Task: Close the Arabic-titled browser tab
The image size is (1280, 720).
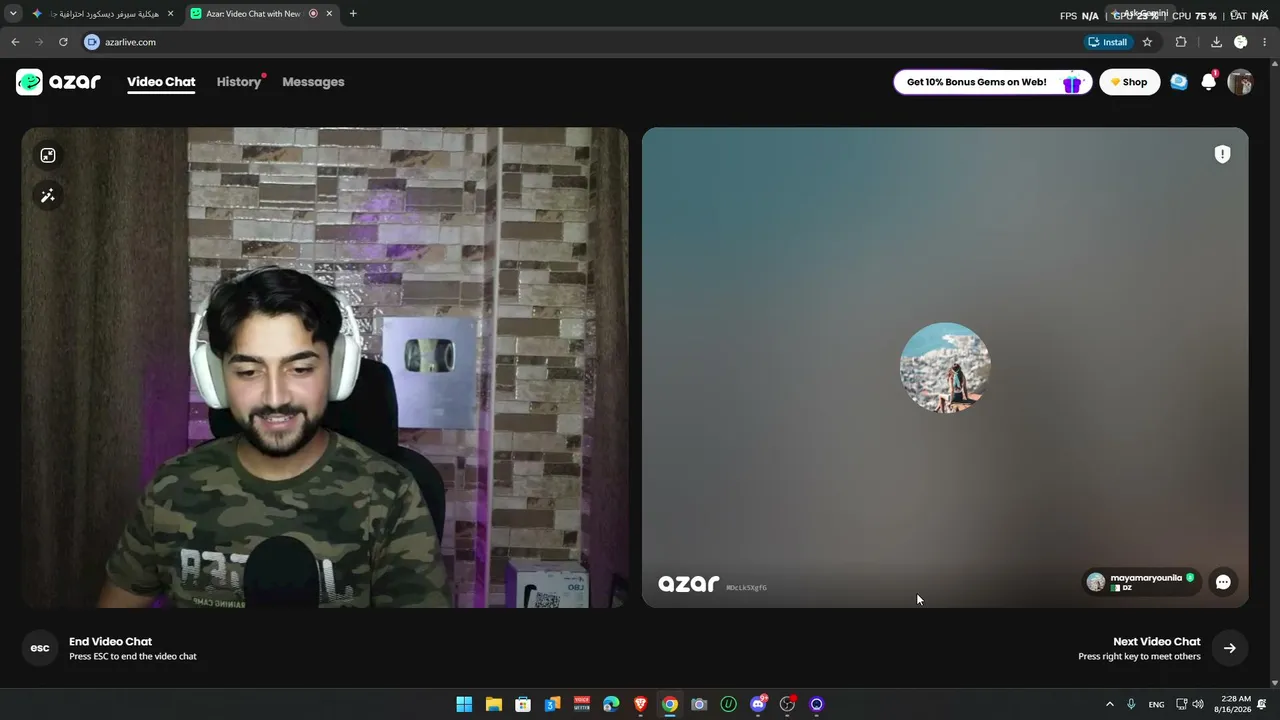Action: tap(170, 14)
